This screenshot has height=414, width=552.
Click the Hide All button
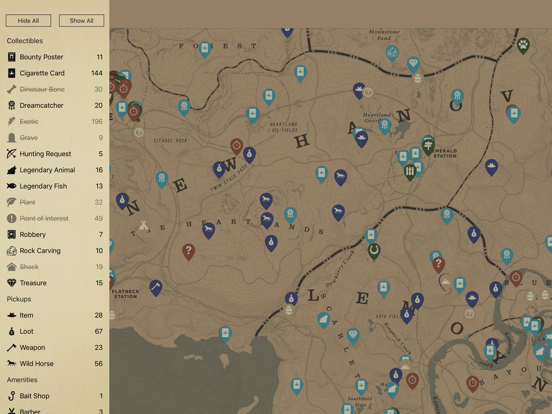click(x=28, y=20)
